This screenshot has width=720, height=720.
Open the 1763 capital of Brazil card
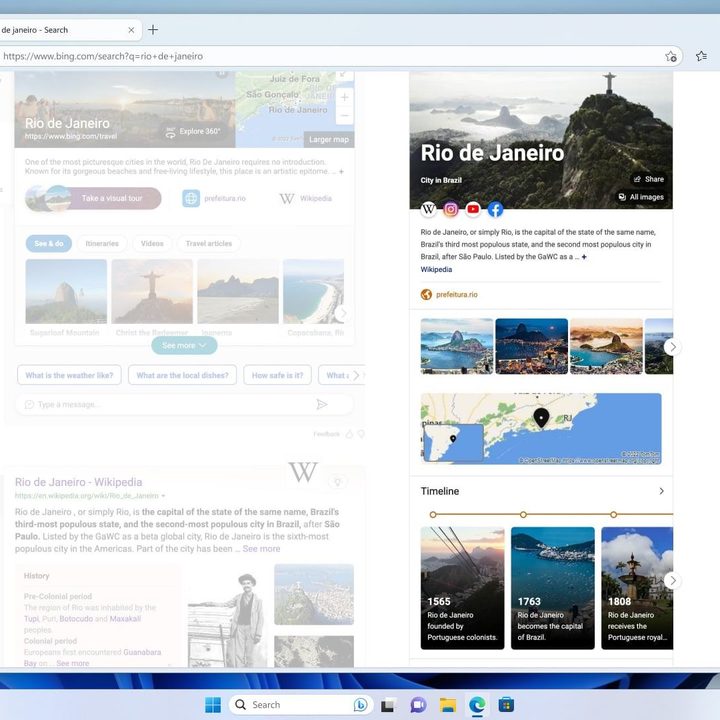(x=553, y=588)
